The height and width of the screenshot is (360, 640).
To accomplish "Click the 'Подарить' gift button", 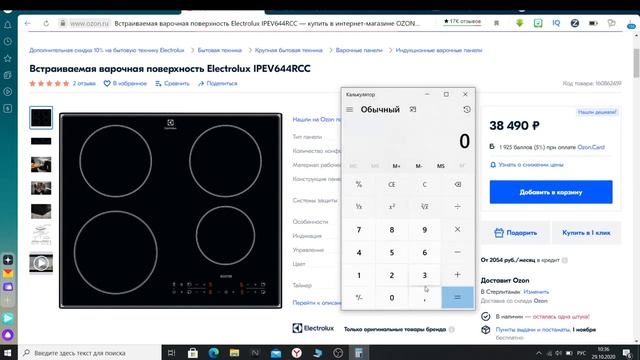I will [516, 233].
